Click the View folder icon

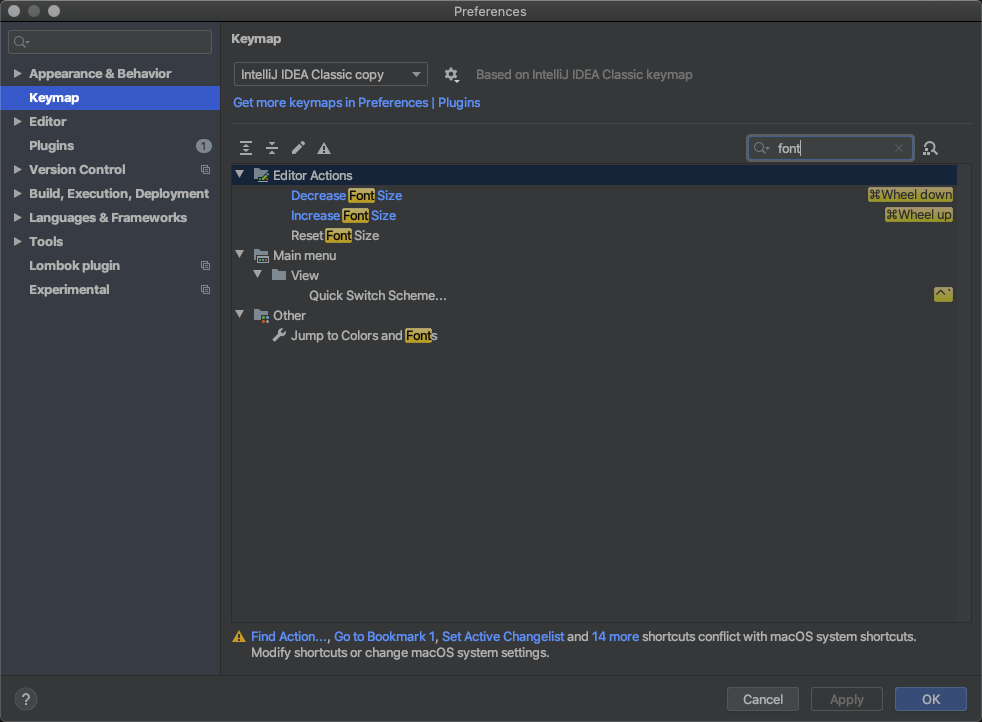(279, 276)
